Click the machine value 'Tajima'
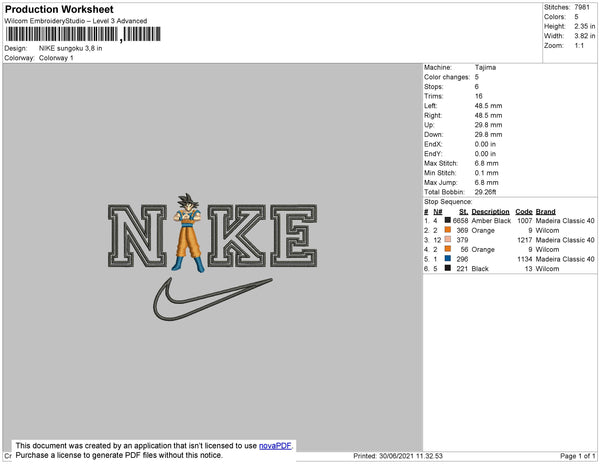This screenshot has height=464, width=600. [x=485, y=67]
